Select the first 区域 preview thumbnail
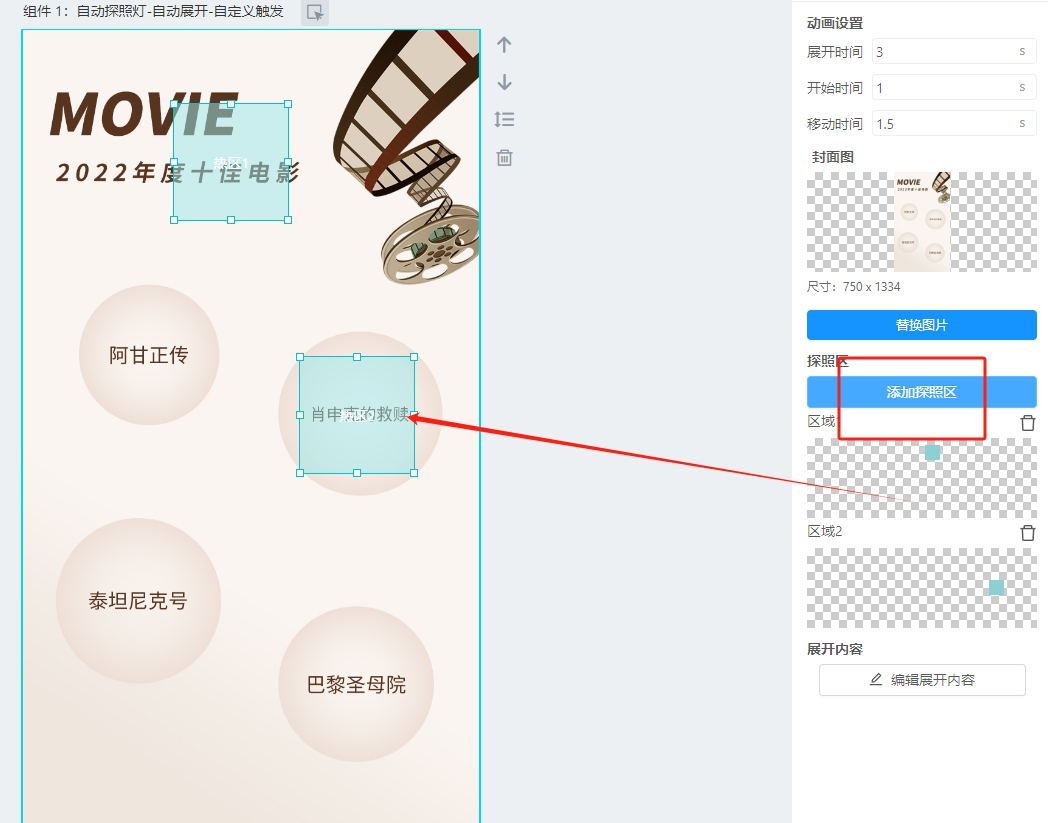The width and height of the screenshot is (1048, 823). (921, 477)
